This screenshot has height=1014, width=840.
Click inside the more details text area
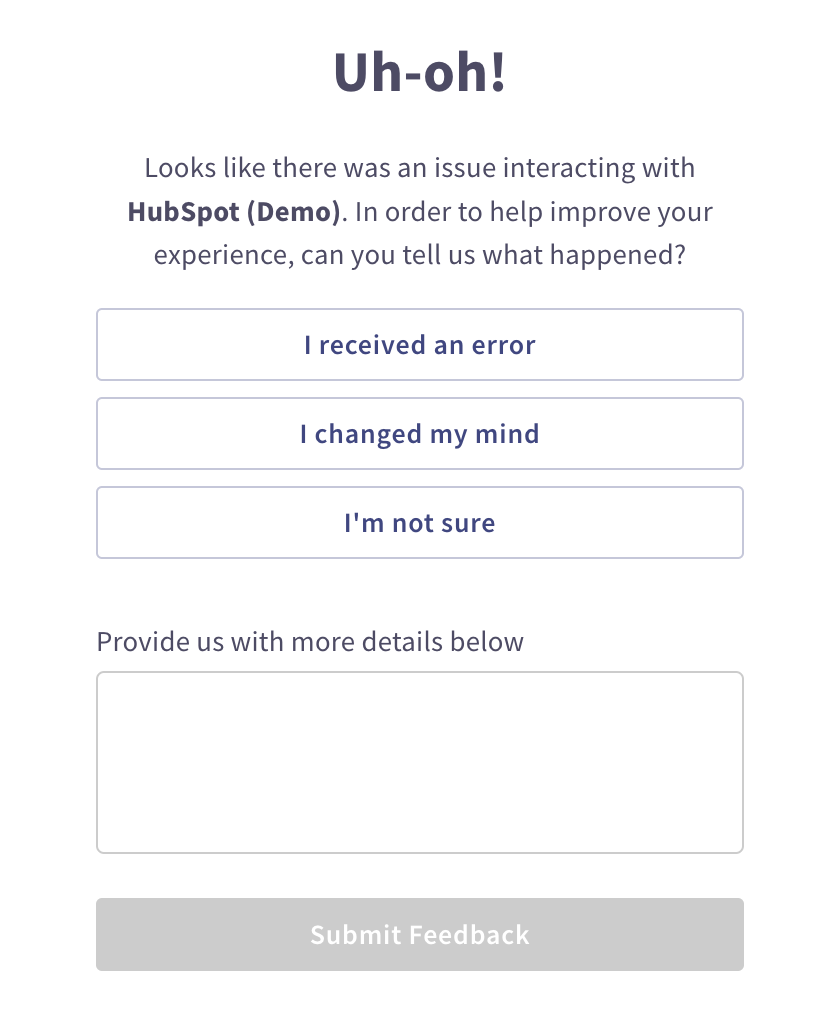tap(420, 762)
